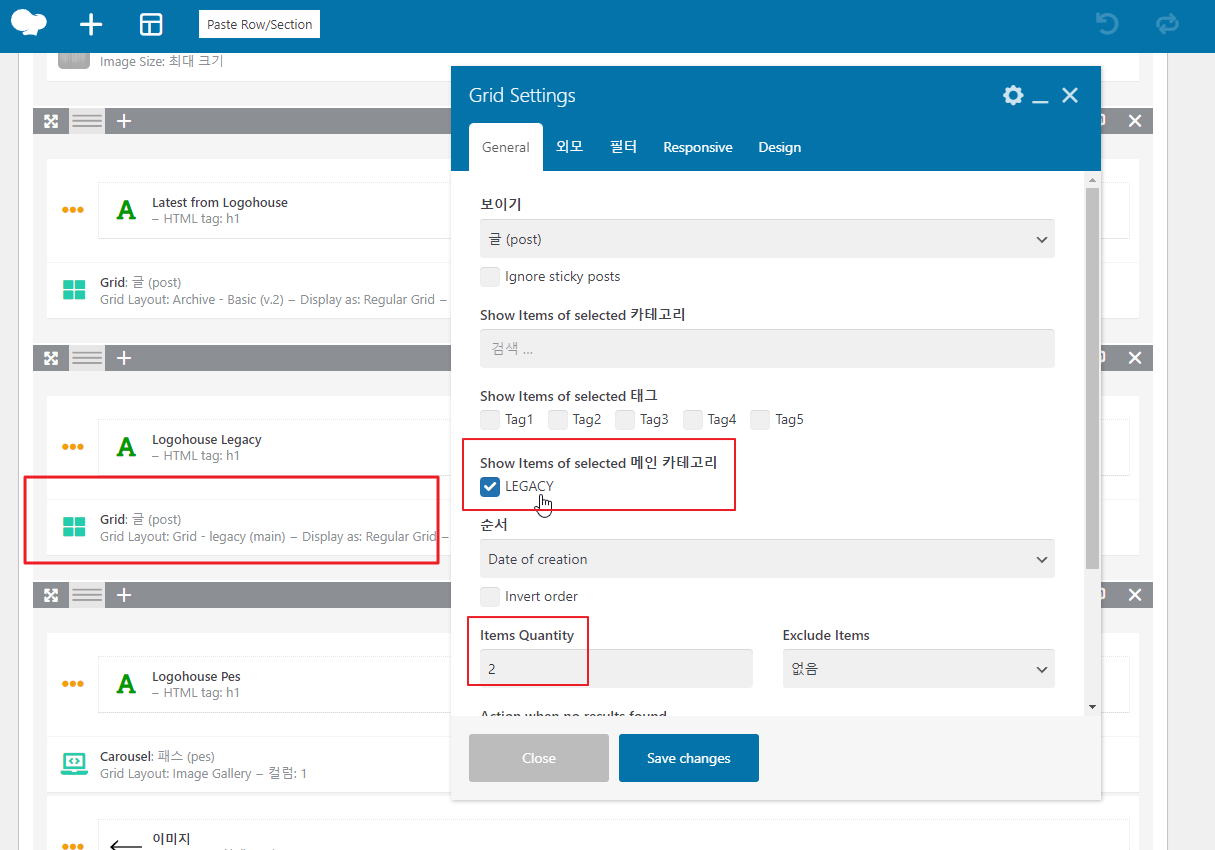Viewport: 1215px width, 850px height.
Task: Switch to the 필터 tab
Action: pyautogui.click(x=624, y=147)
